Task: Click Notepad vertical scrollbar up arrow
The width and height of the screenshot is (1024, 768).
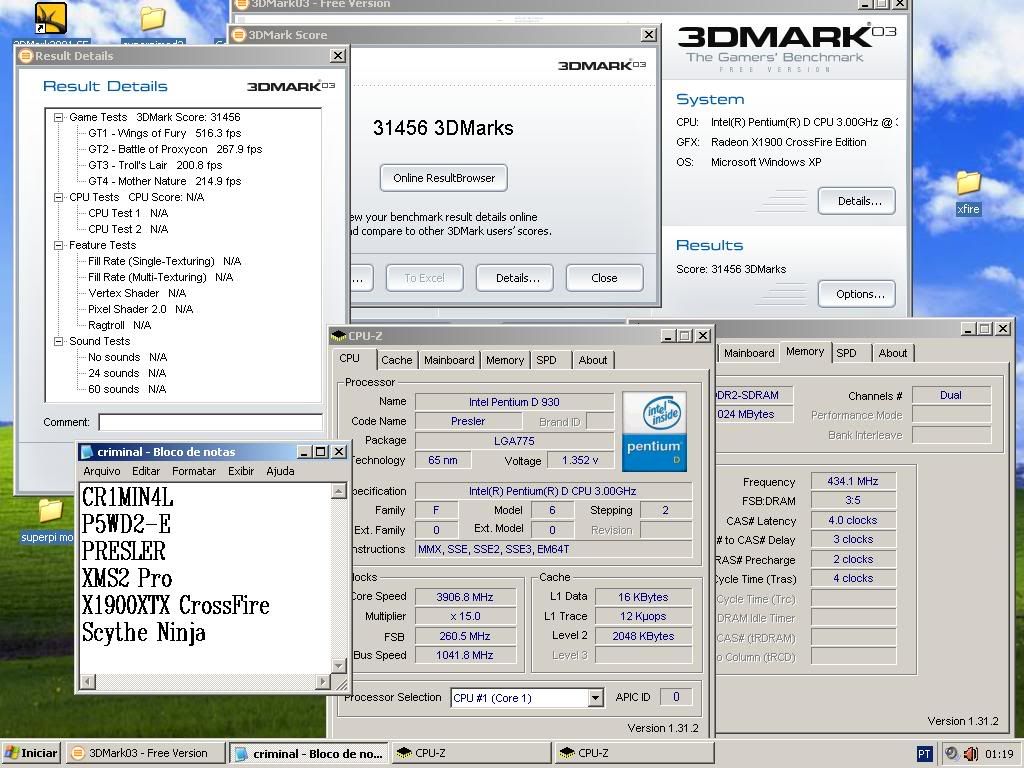Action: [x=338, y=491]
